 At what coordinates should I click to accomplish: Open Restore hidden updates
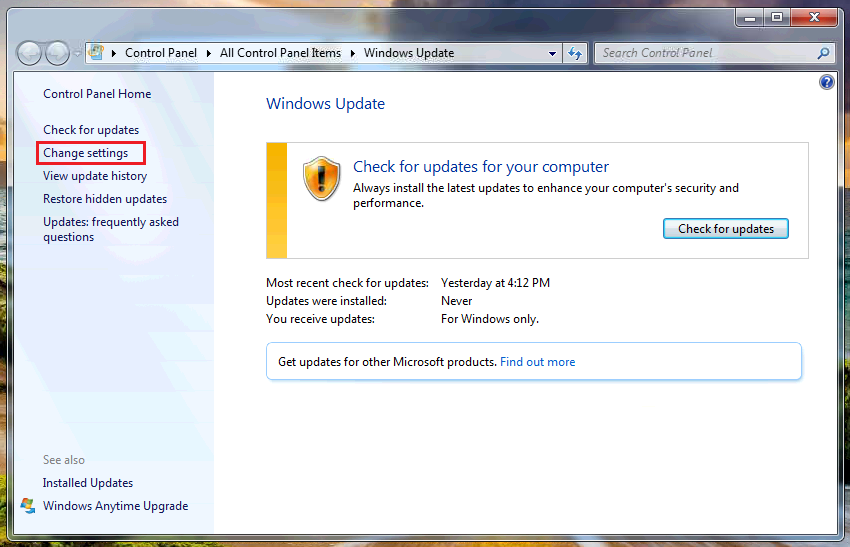[x=105, y=199]
